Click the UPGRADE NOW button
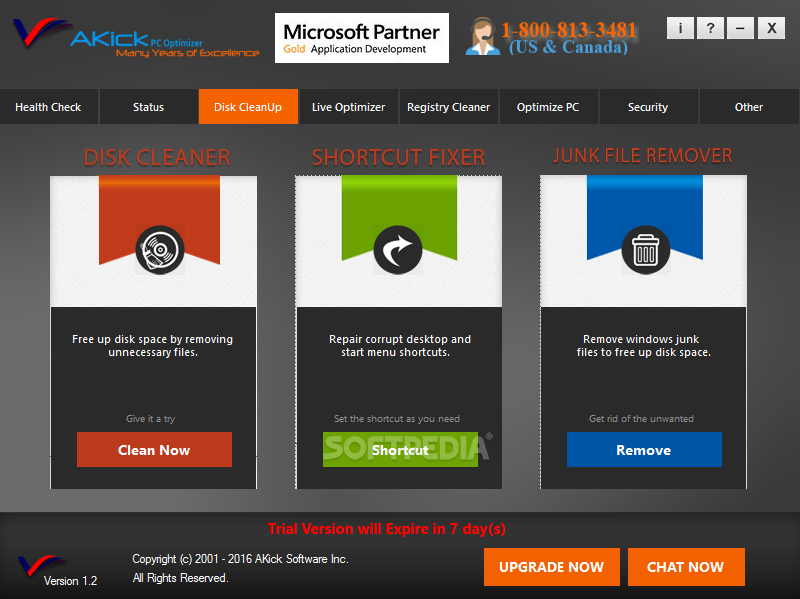The width and height of the screenshot is (800, 599). [x=552, y=567]
